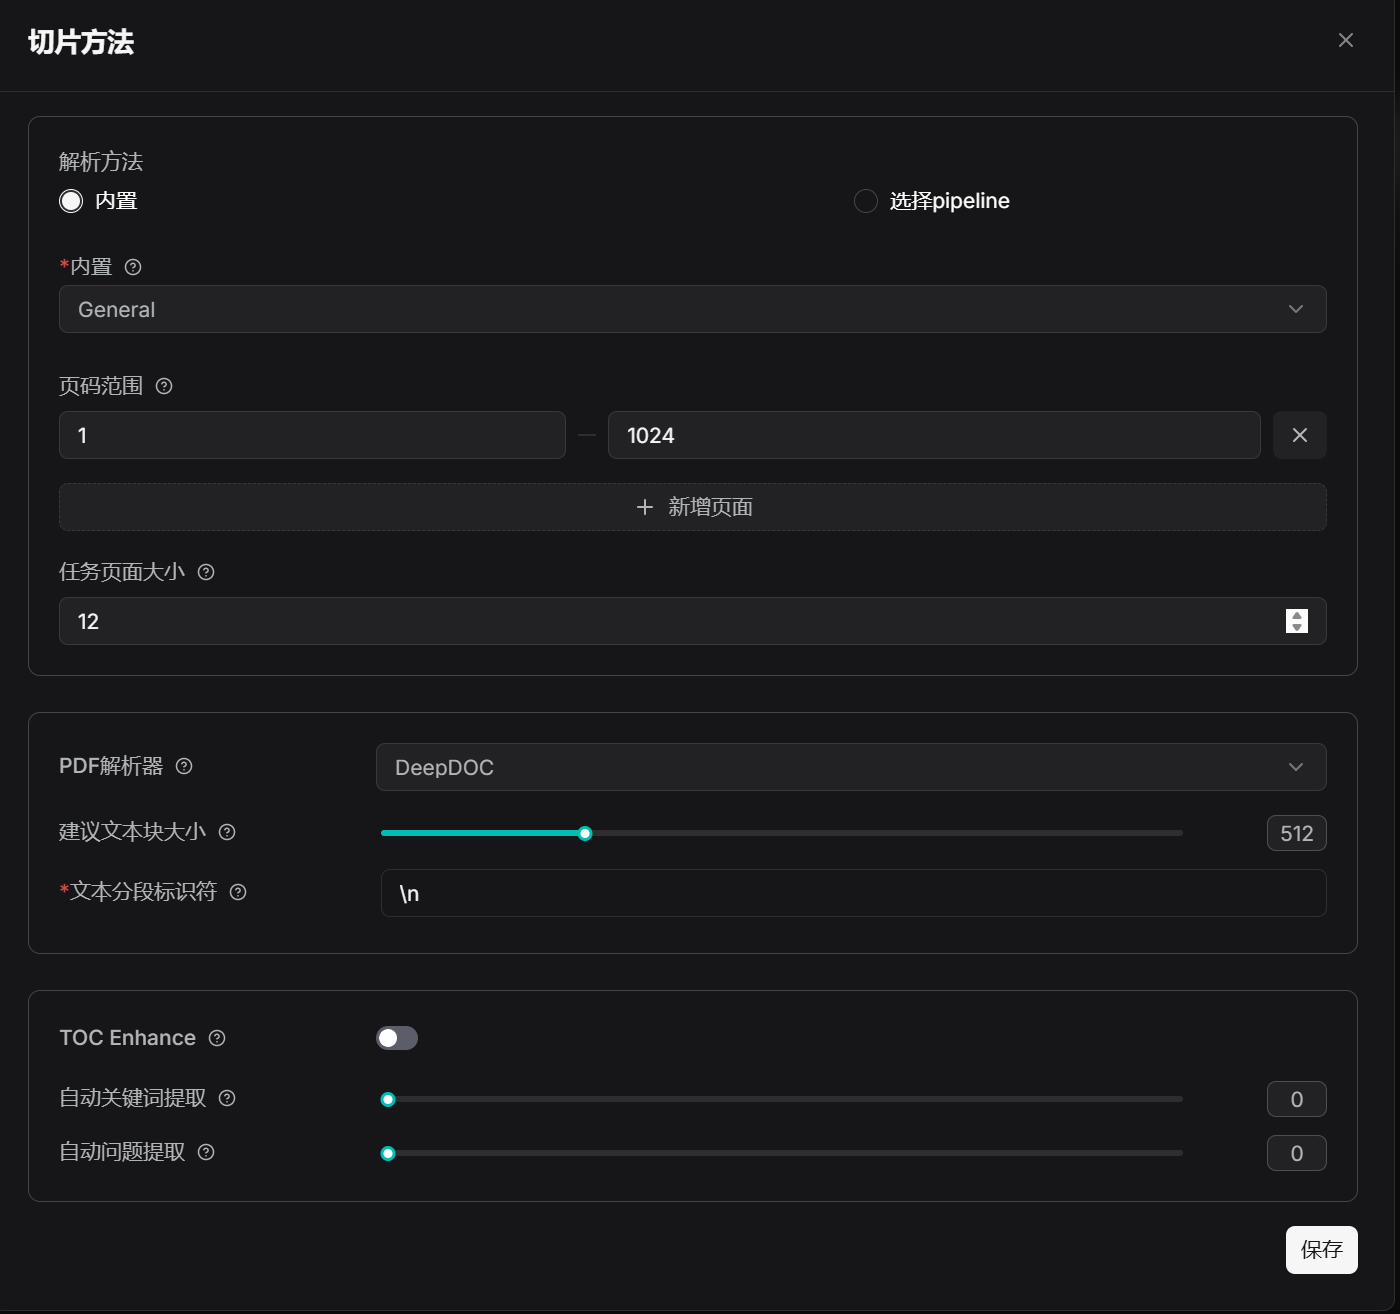Screen dimensions: 1400x1314
Task: Click help icon beside 任务页面大小
Action: (x=206, y=572)
